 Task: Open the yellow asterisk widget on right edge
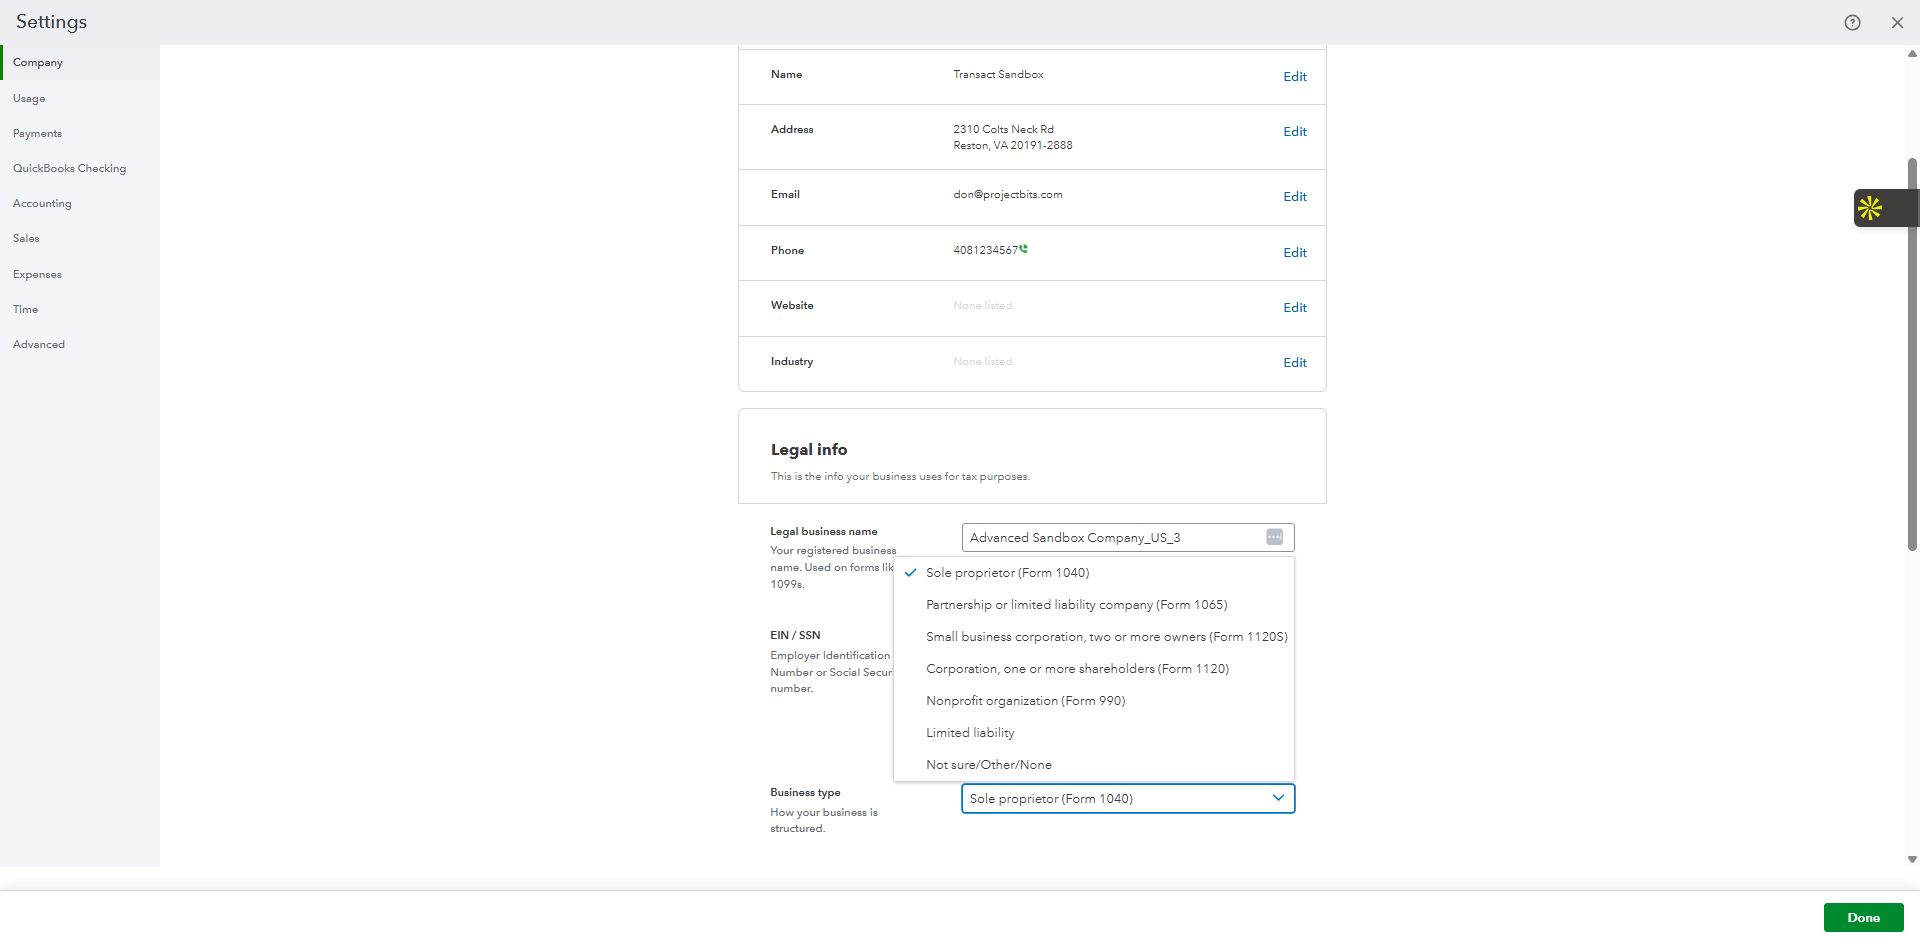1871,208
